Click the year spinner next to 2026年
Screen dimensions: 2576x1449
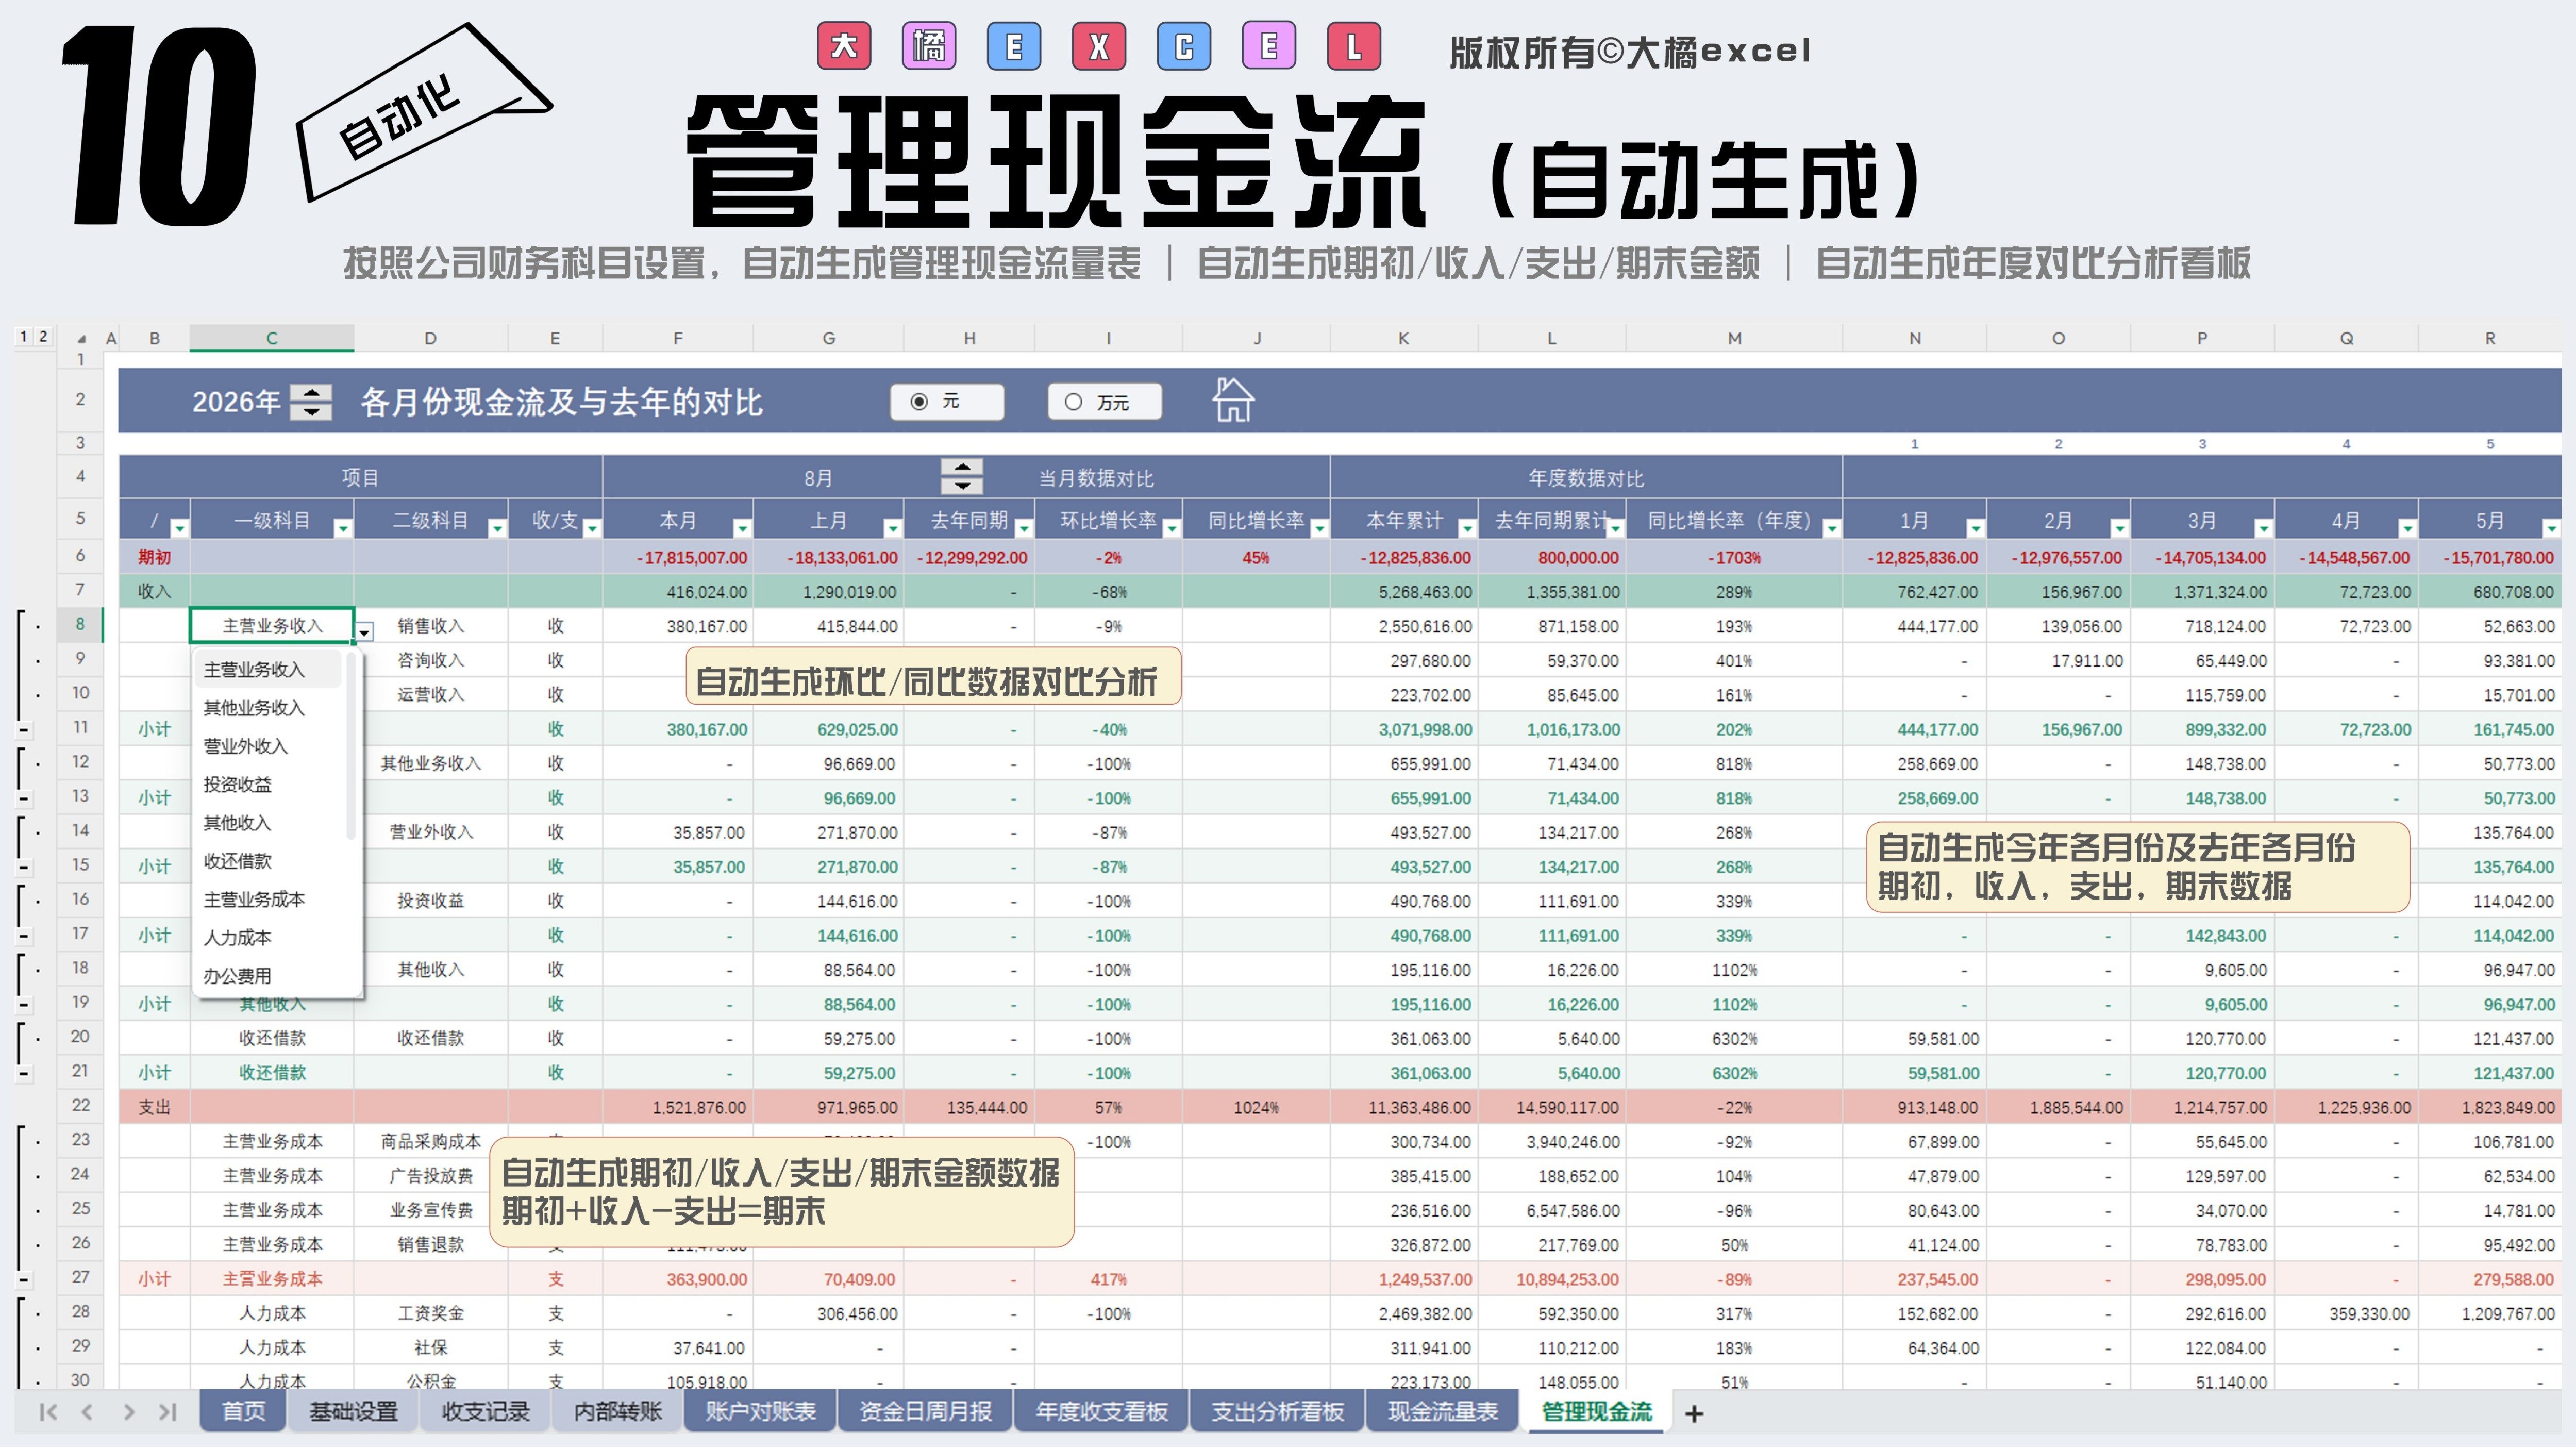[x=311, y=402]
